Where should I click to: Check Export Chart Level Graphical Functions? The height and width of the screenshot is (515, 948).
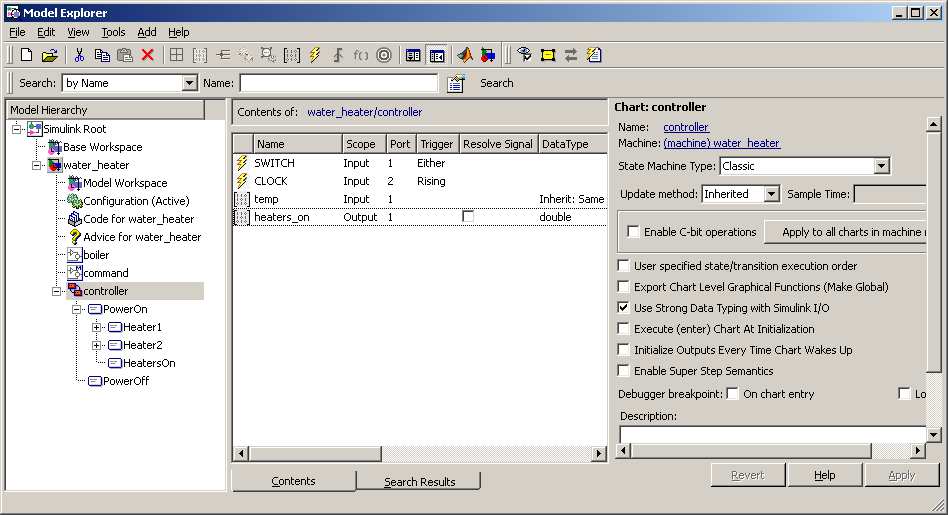(623, 287)
